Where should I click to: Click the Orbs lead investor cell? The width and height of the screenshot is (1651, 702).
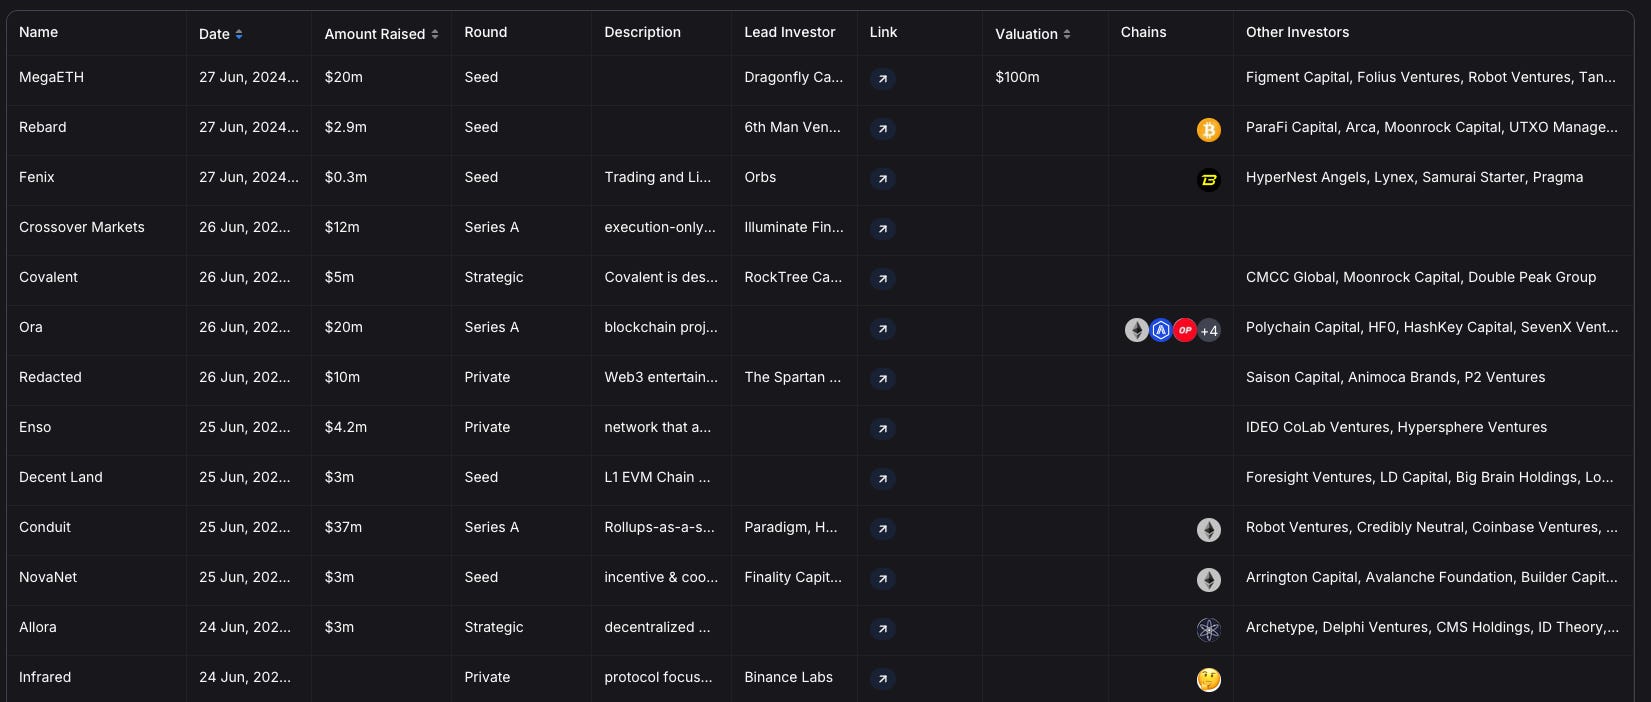pos(760,177)
